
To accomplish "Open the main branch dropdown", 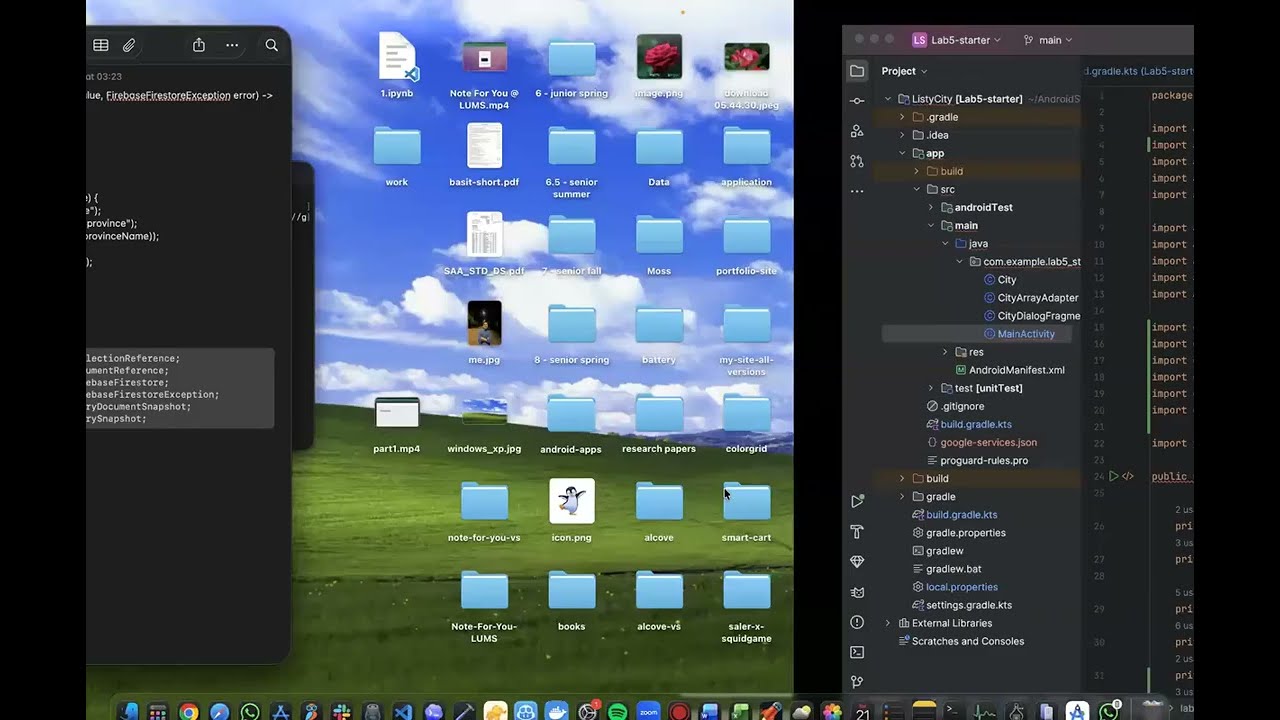I will [1048, 40].
